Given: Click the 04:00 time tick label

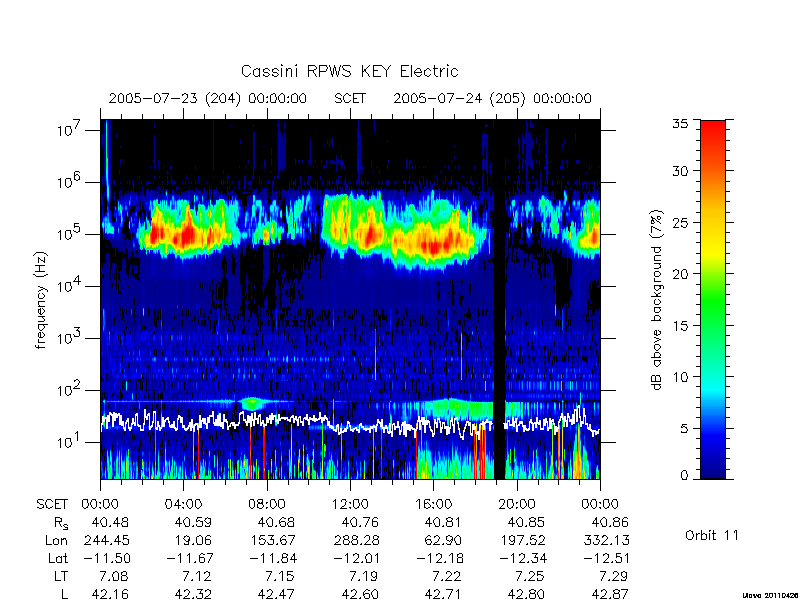Looking at the screenshot, I should [x=183, y=504].
